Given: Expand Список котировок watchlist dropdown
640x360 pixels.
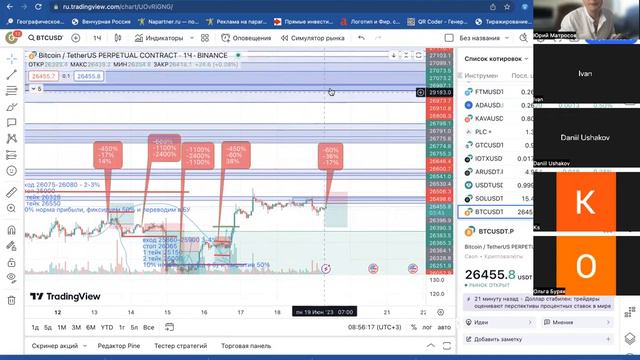Looking at the screenshot, I should pyautogui.click(x=496, y=59).
